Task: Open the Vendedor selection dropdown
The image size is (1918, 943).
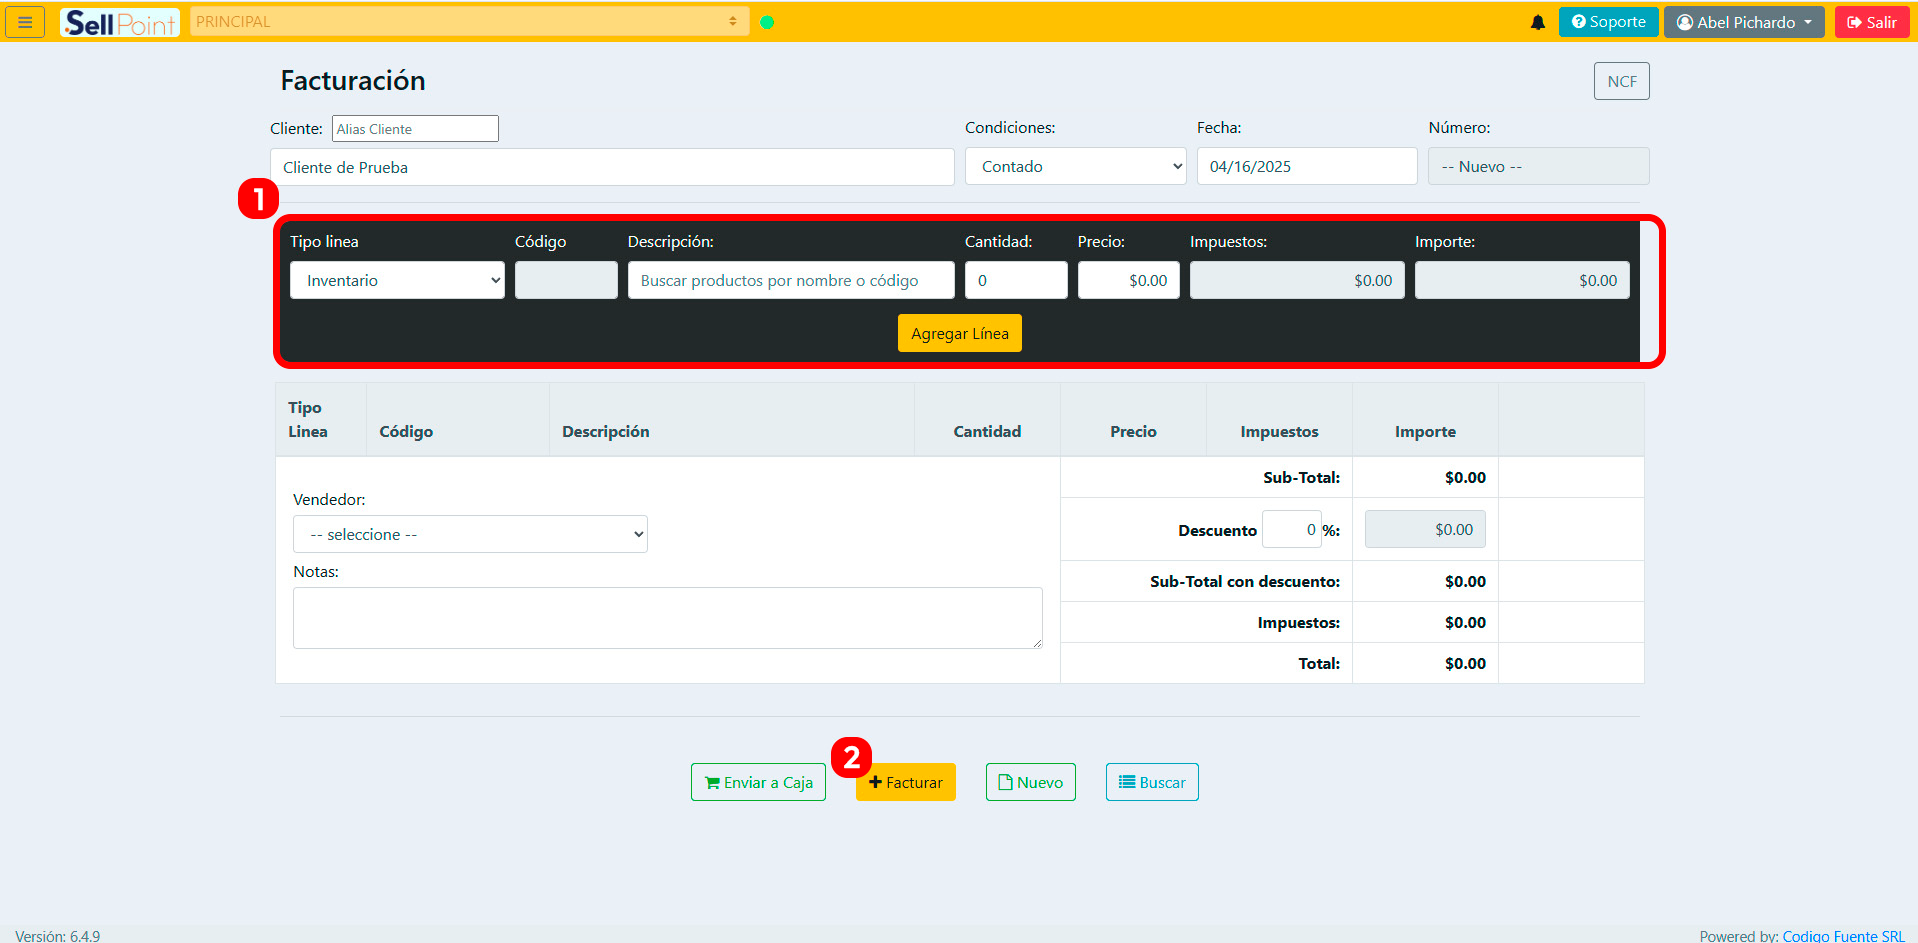Action: coord(470,535)
